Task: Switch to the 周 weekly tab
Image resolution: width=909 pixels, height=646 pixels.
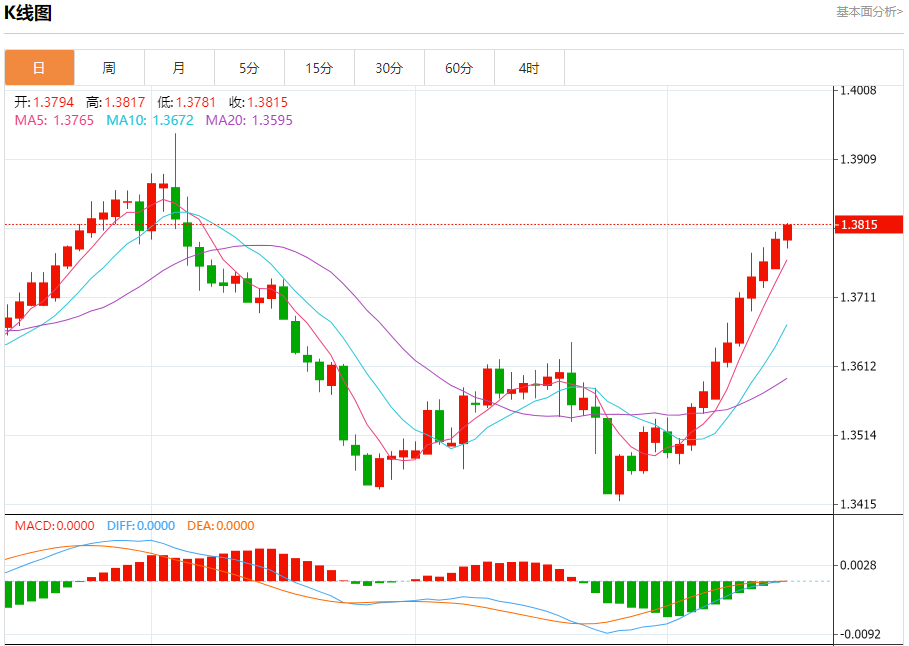Action: point(109,68)
